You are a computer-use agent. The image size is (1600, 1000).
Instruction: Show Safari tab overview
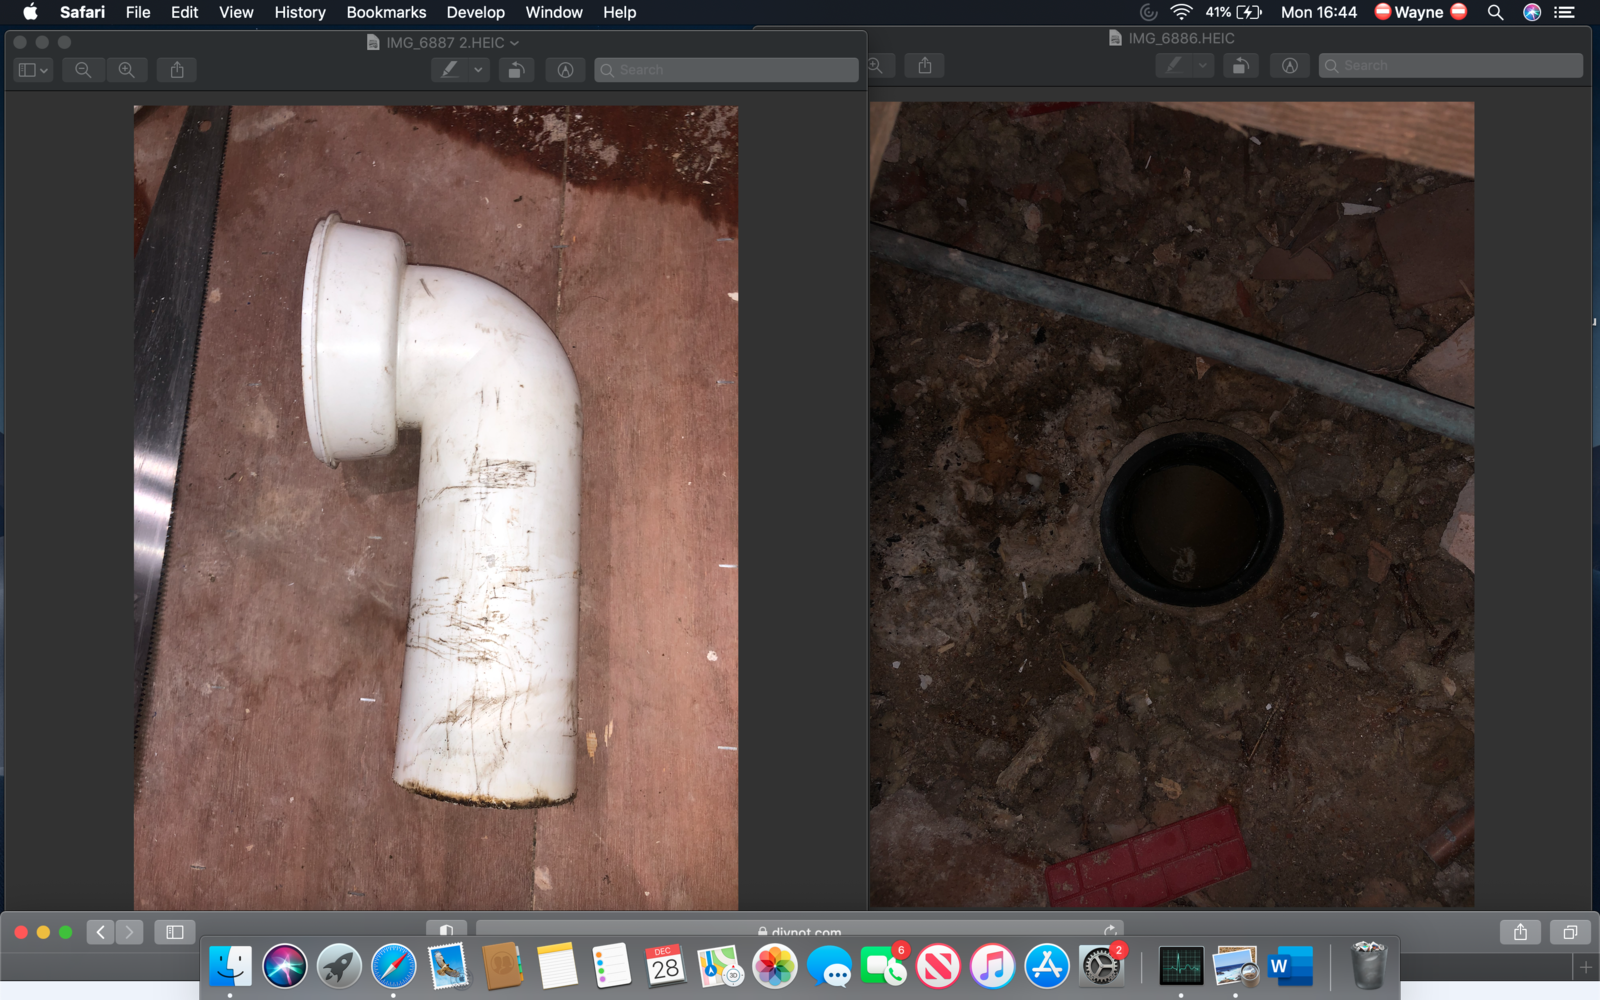point(1570,932)
